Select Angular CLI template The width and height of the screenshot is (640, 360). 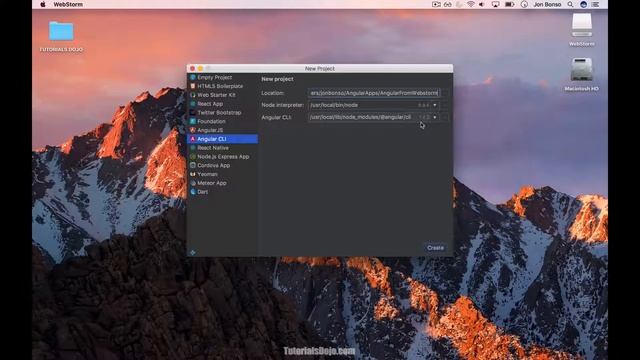click(222, 139)
